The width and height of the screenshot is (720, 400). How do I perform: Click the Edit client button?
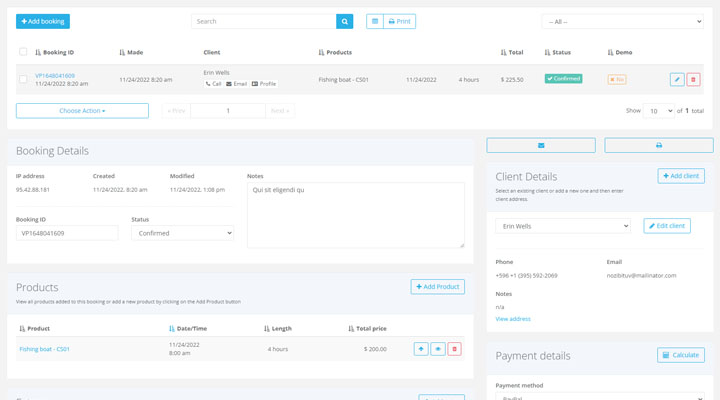pos(667,226)
